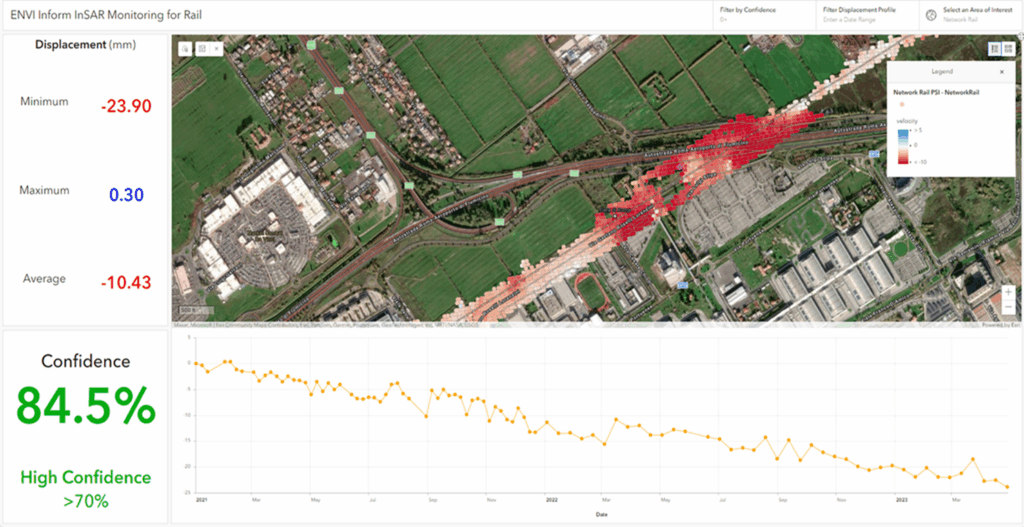
Task: Click the selection tool icon on map
Action: click(x=186, y=48)
